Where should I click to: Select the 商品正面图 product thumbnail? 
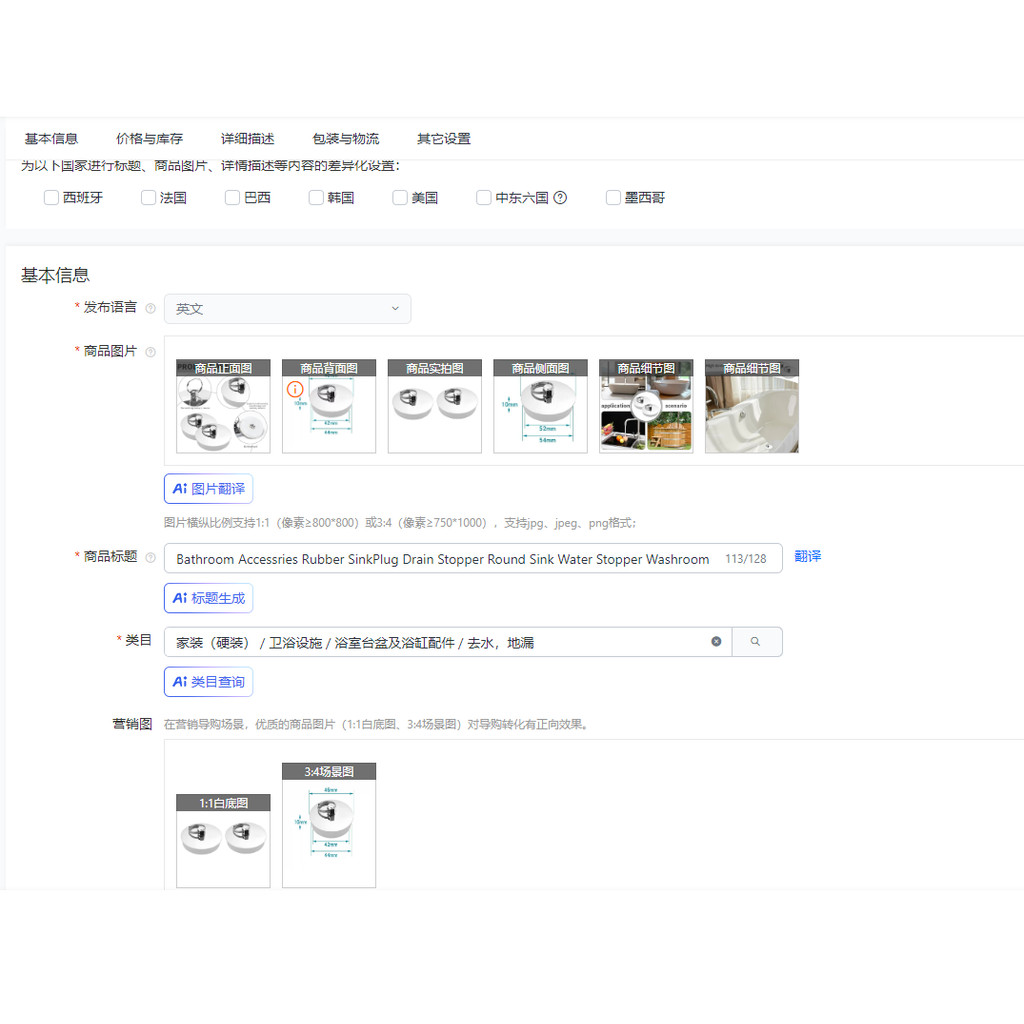223,407
